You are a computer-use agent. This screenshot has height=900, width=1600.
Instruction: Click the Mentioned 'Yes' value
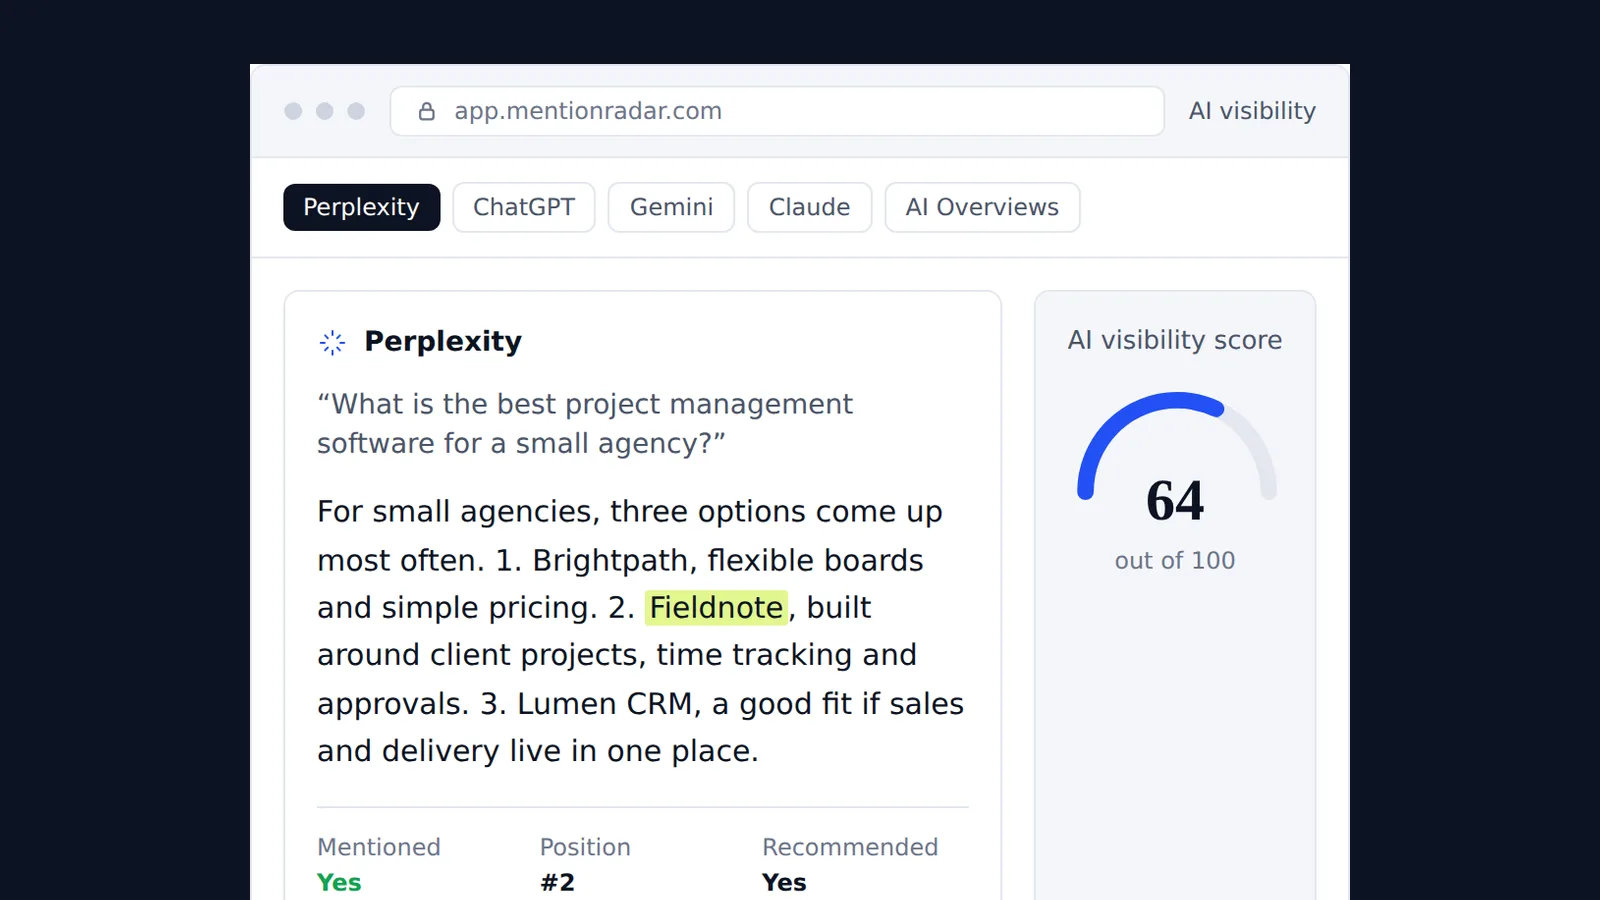tap(339, 882)
